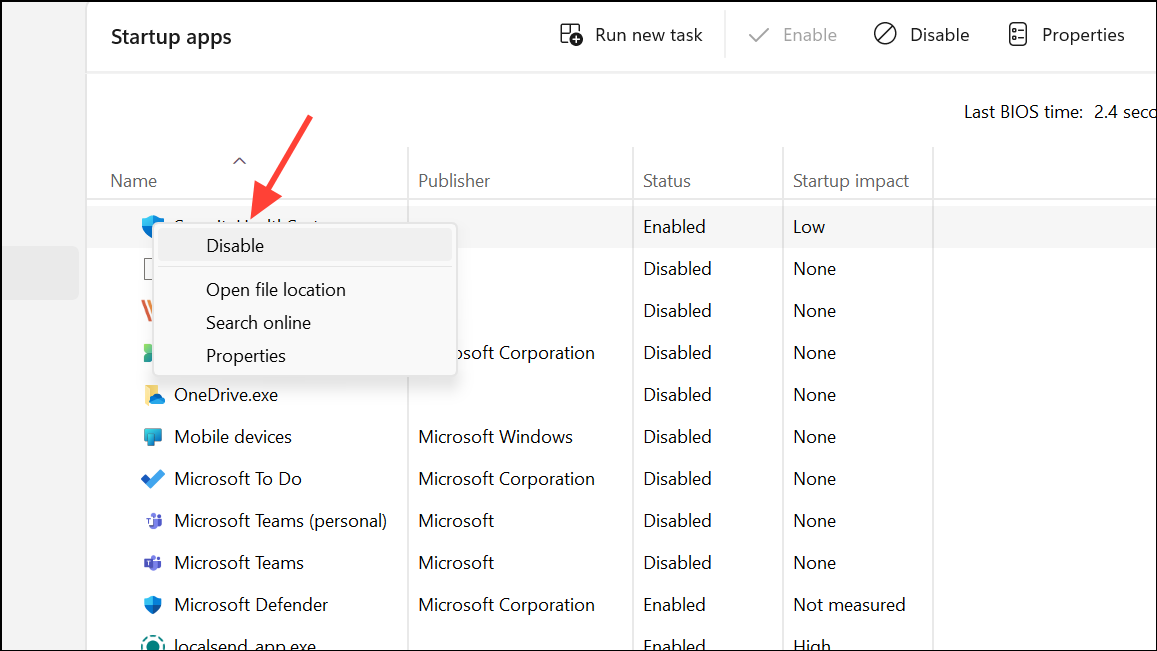Click the Enable checkmark icon in toolbar
The width and height of the screenshot is (1157, 651).
759,35
